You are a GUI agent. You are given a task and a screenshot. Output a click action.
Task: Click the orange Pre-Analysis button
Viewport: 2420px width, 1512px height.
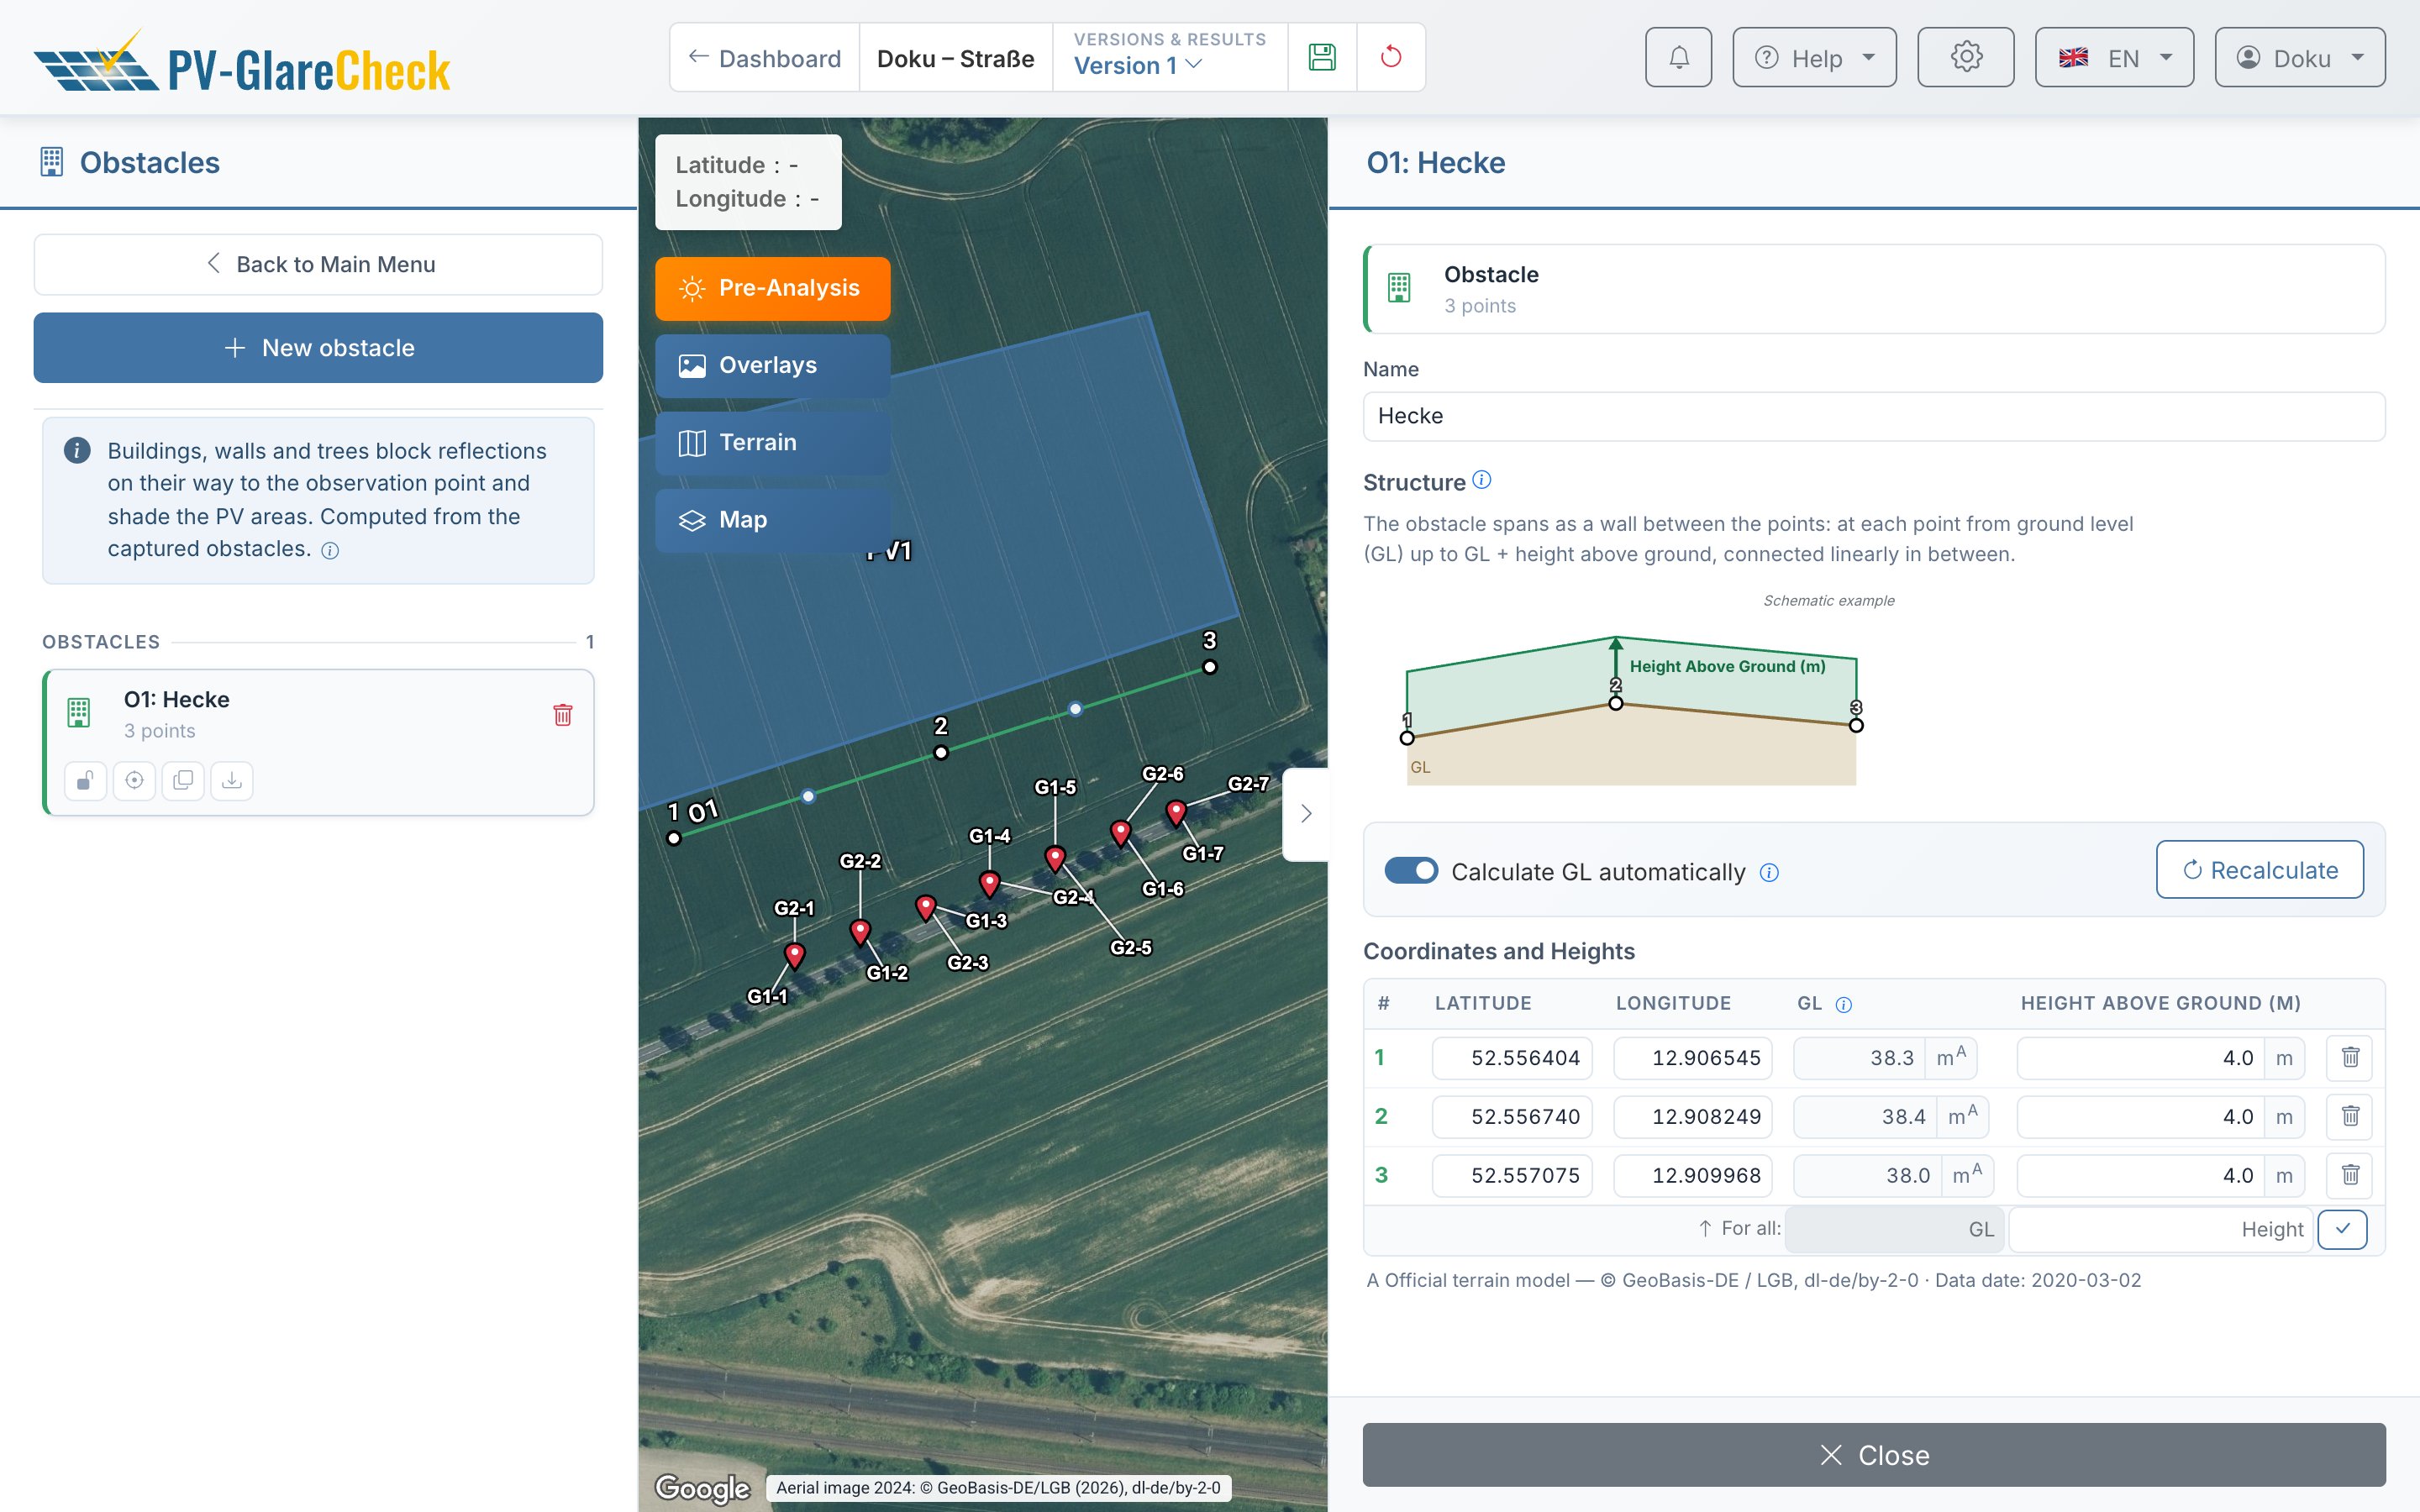click(x=772, y=289)
